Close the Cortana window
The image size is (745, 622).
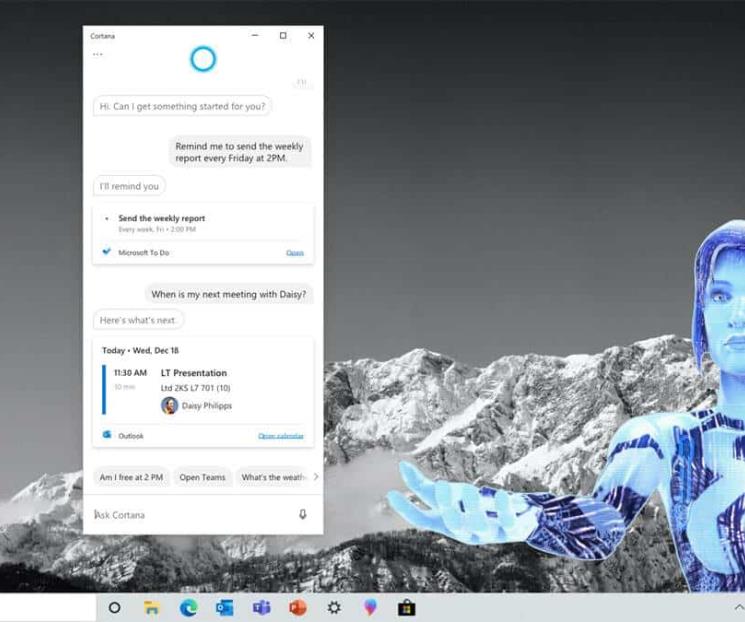[311, 36]
